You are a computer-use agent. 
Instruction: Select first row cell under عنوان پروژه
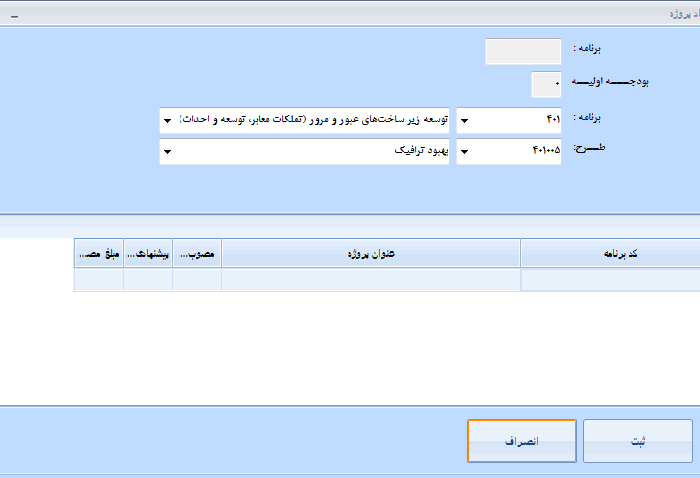coord(371,281)
